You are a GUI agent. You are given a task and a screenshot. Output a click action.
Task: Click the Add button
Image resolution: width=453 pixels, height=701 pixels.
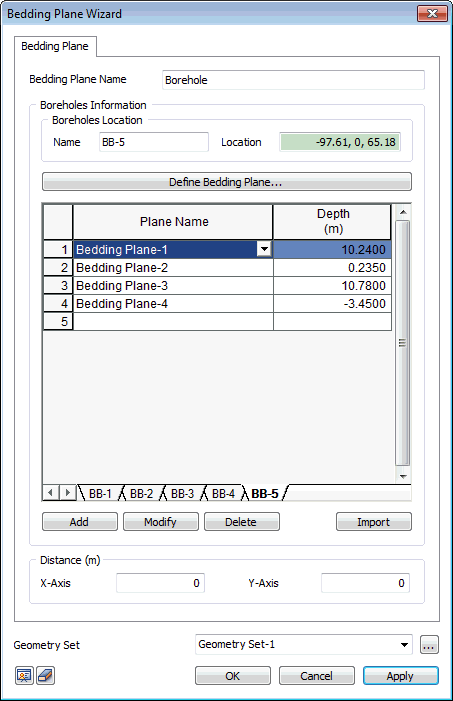[80, 522]
